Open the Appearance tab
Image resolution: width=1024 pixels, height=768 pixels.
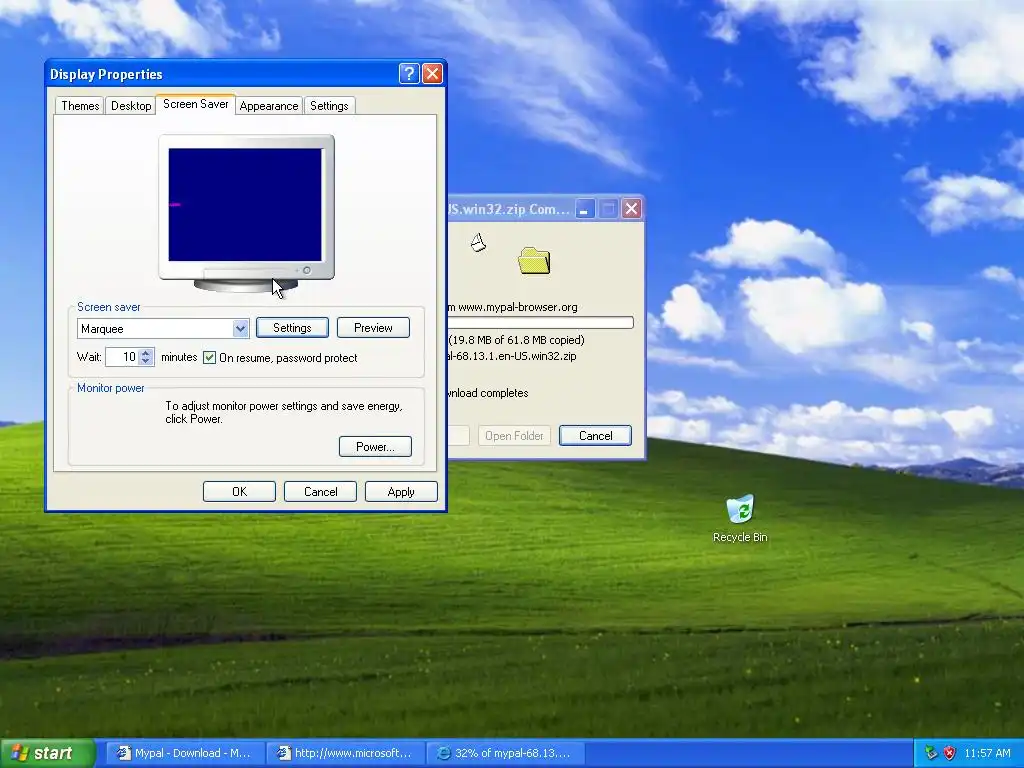268,106
